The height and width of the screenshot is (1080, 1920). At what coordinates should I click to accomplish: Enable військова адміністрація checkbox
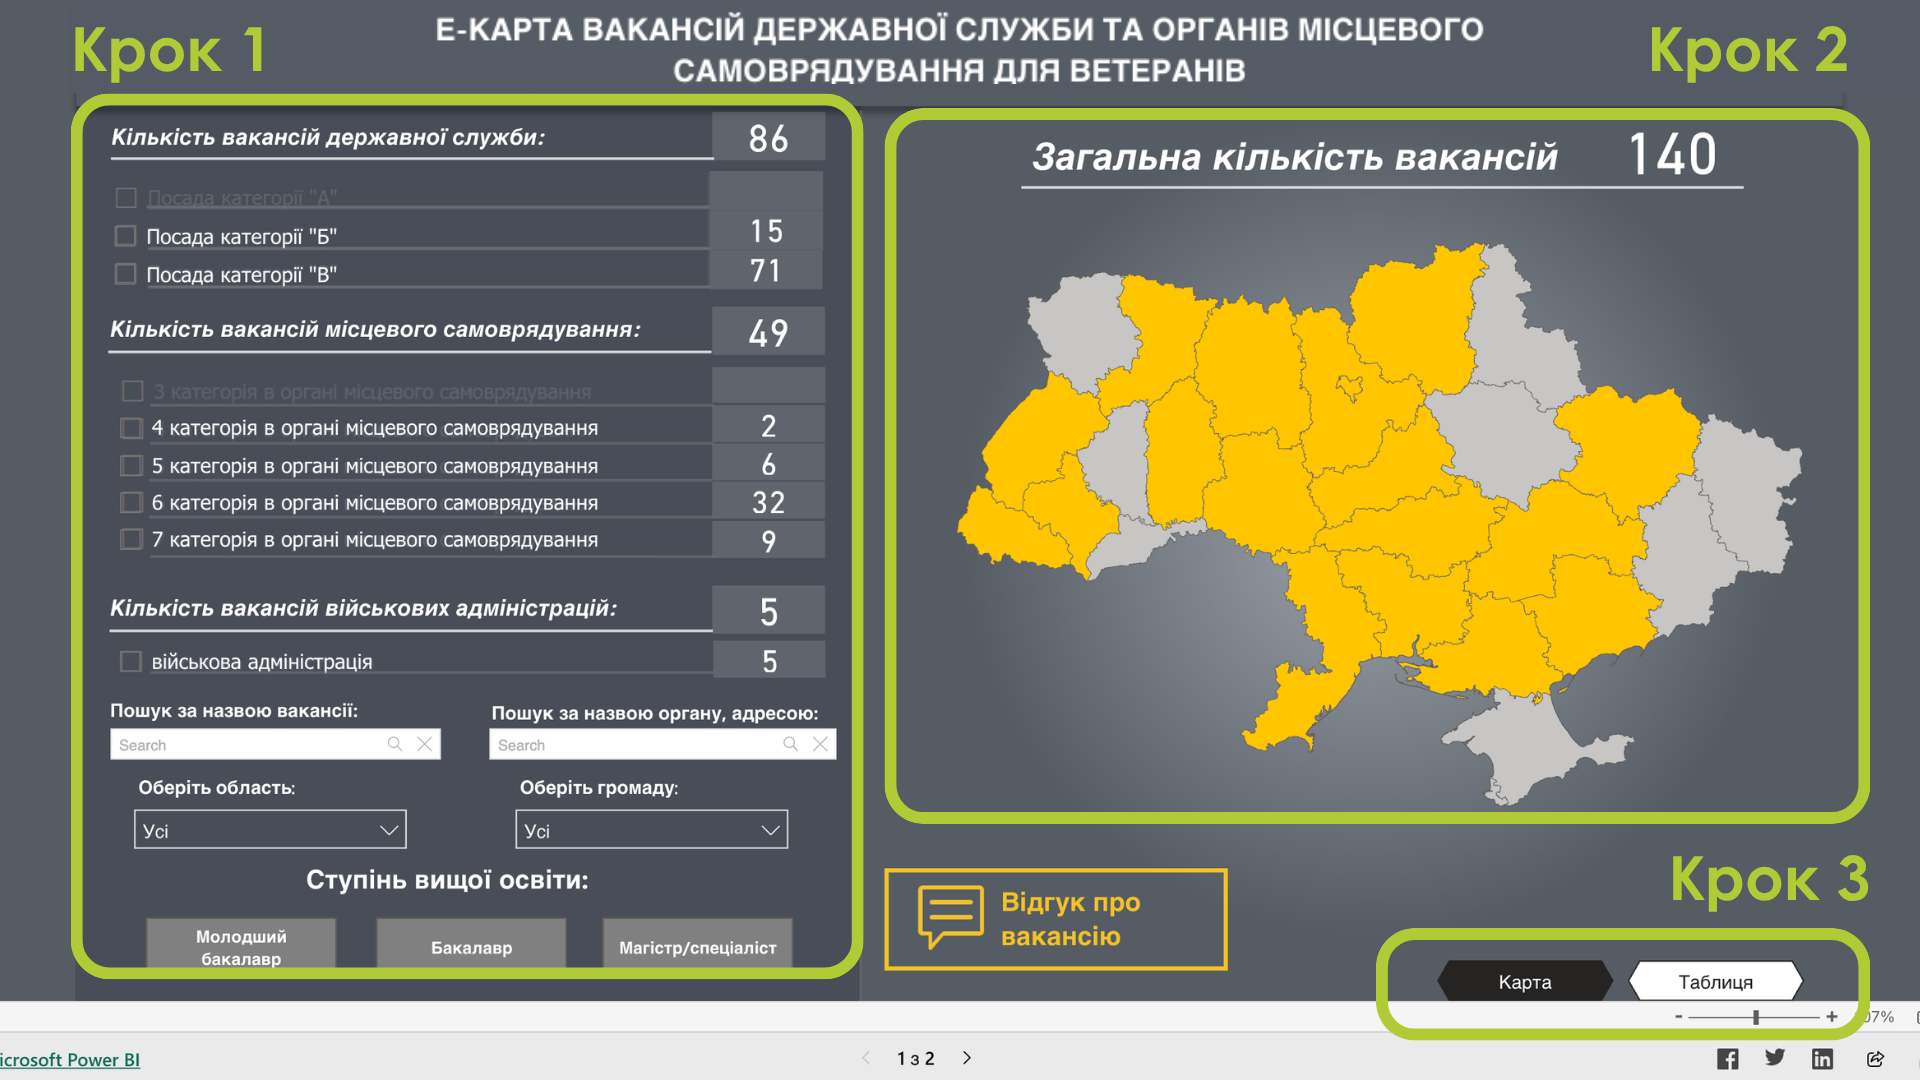coord(131,661)
